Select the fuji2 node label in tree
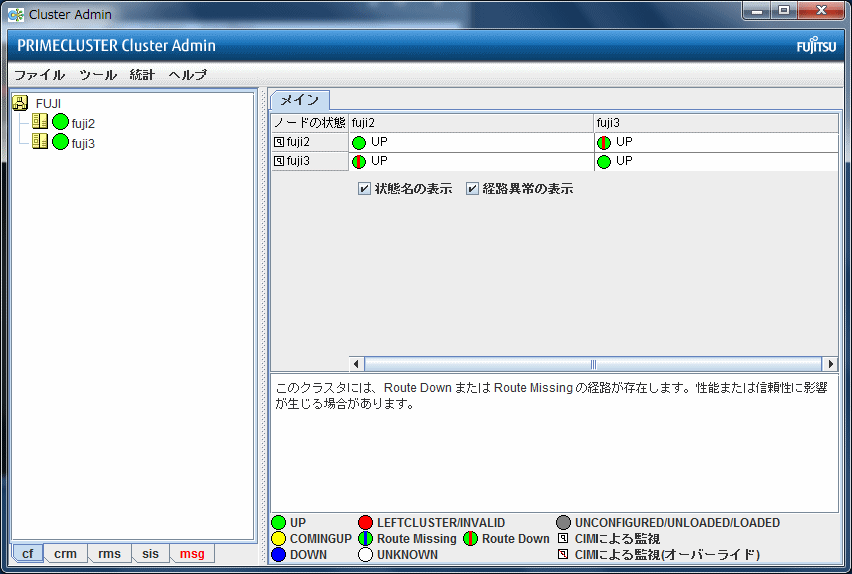 (83, 123)
